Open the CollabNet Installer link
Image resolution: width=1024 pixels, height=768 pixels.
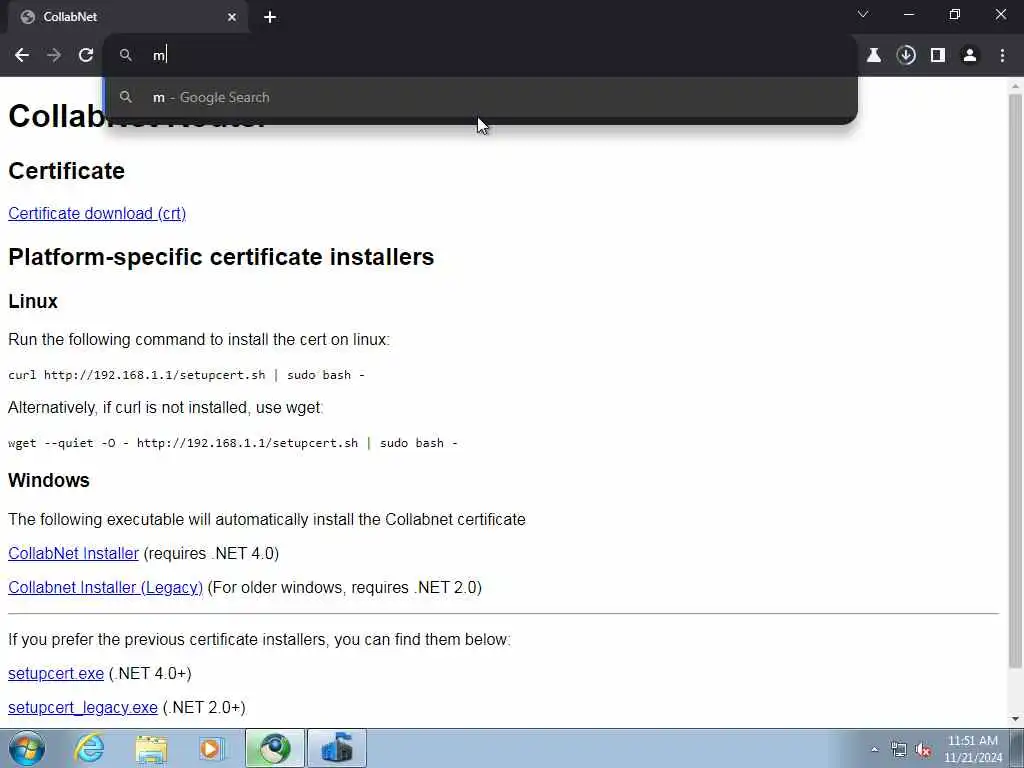(x=73, y=553)
